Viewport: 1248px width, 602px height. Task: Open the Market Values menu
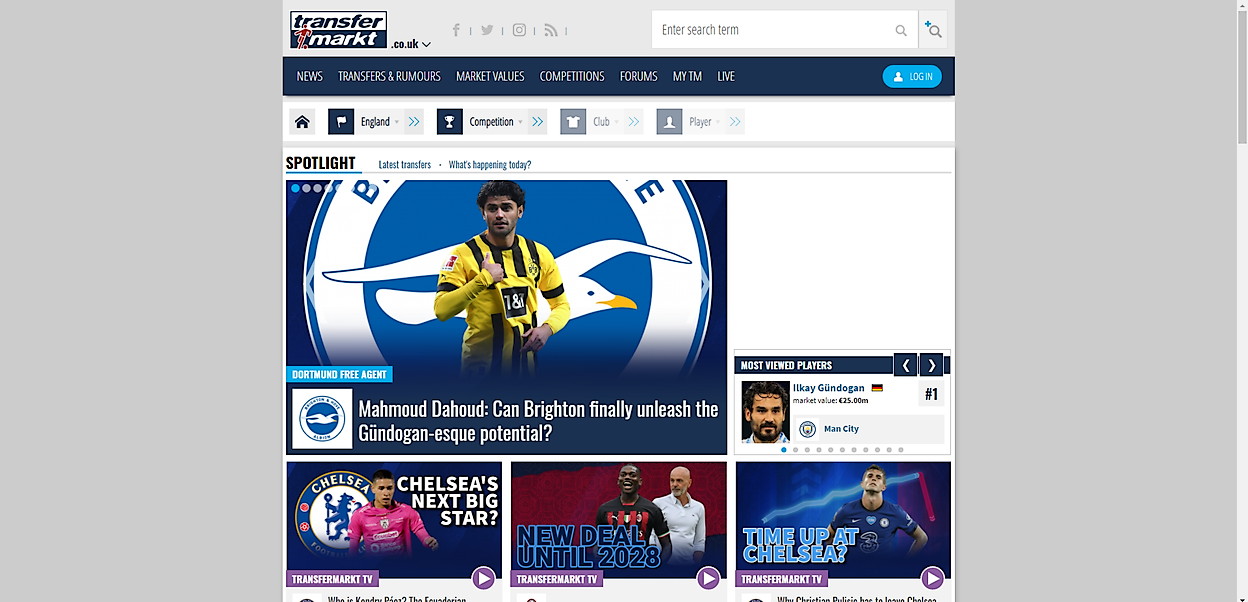490,76
